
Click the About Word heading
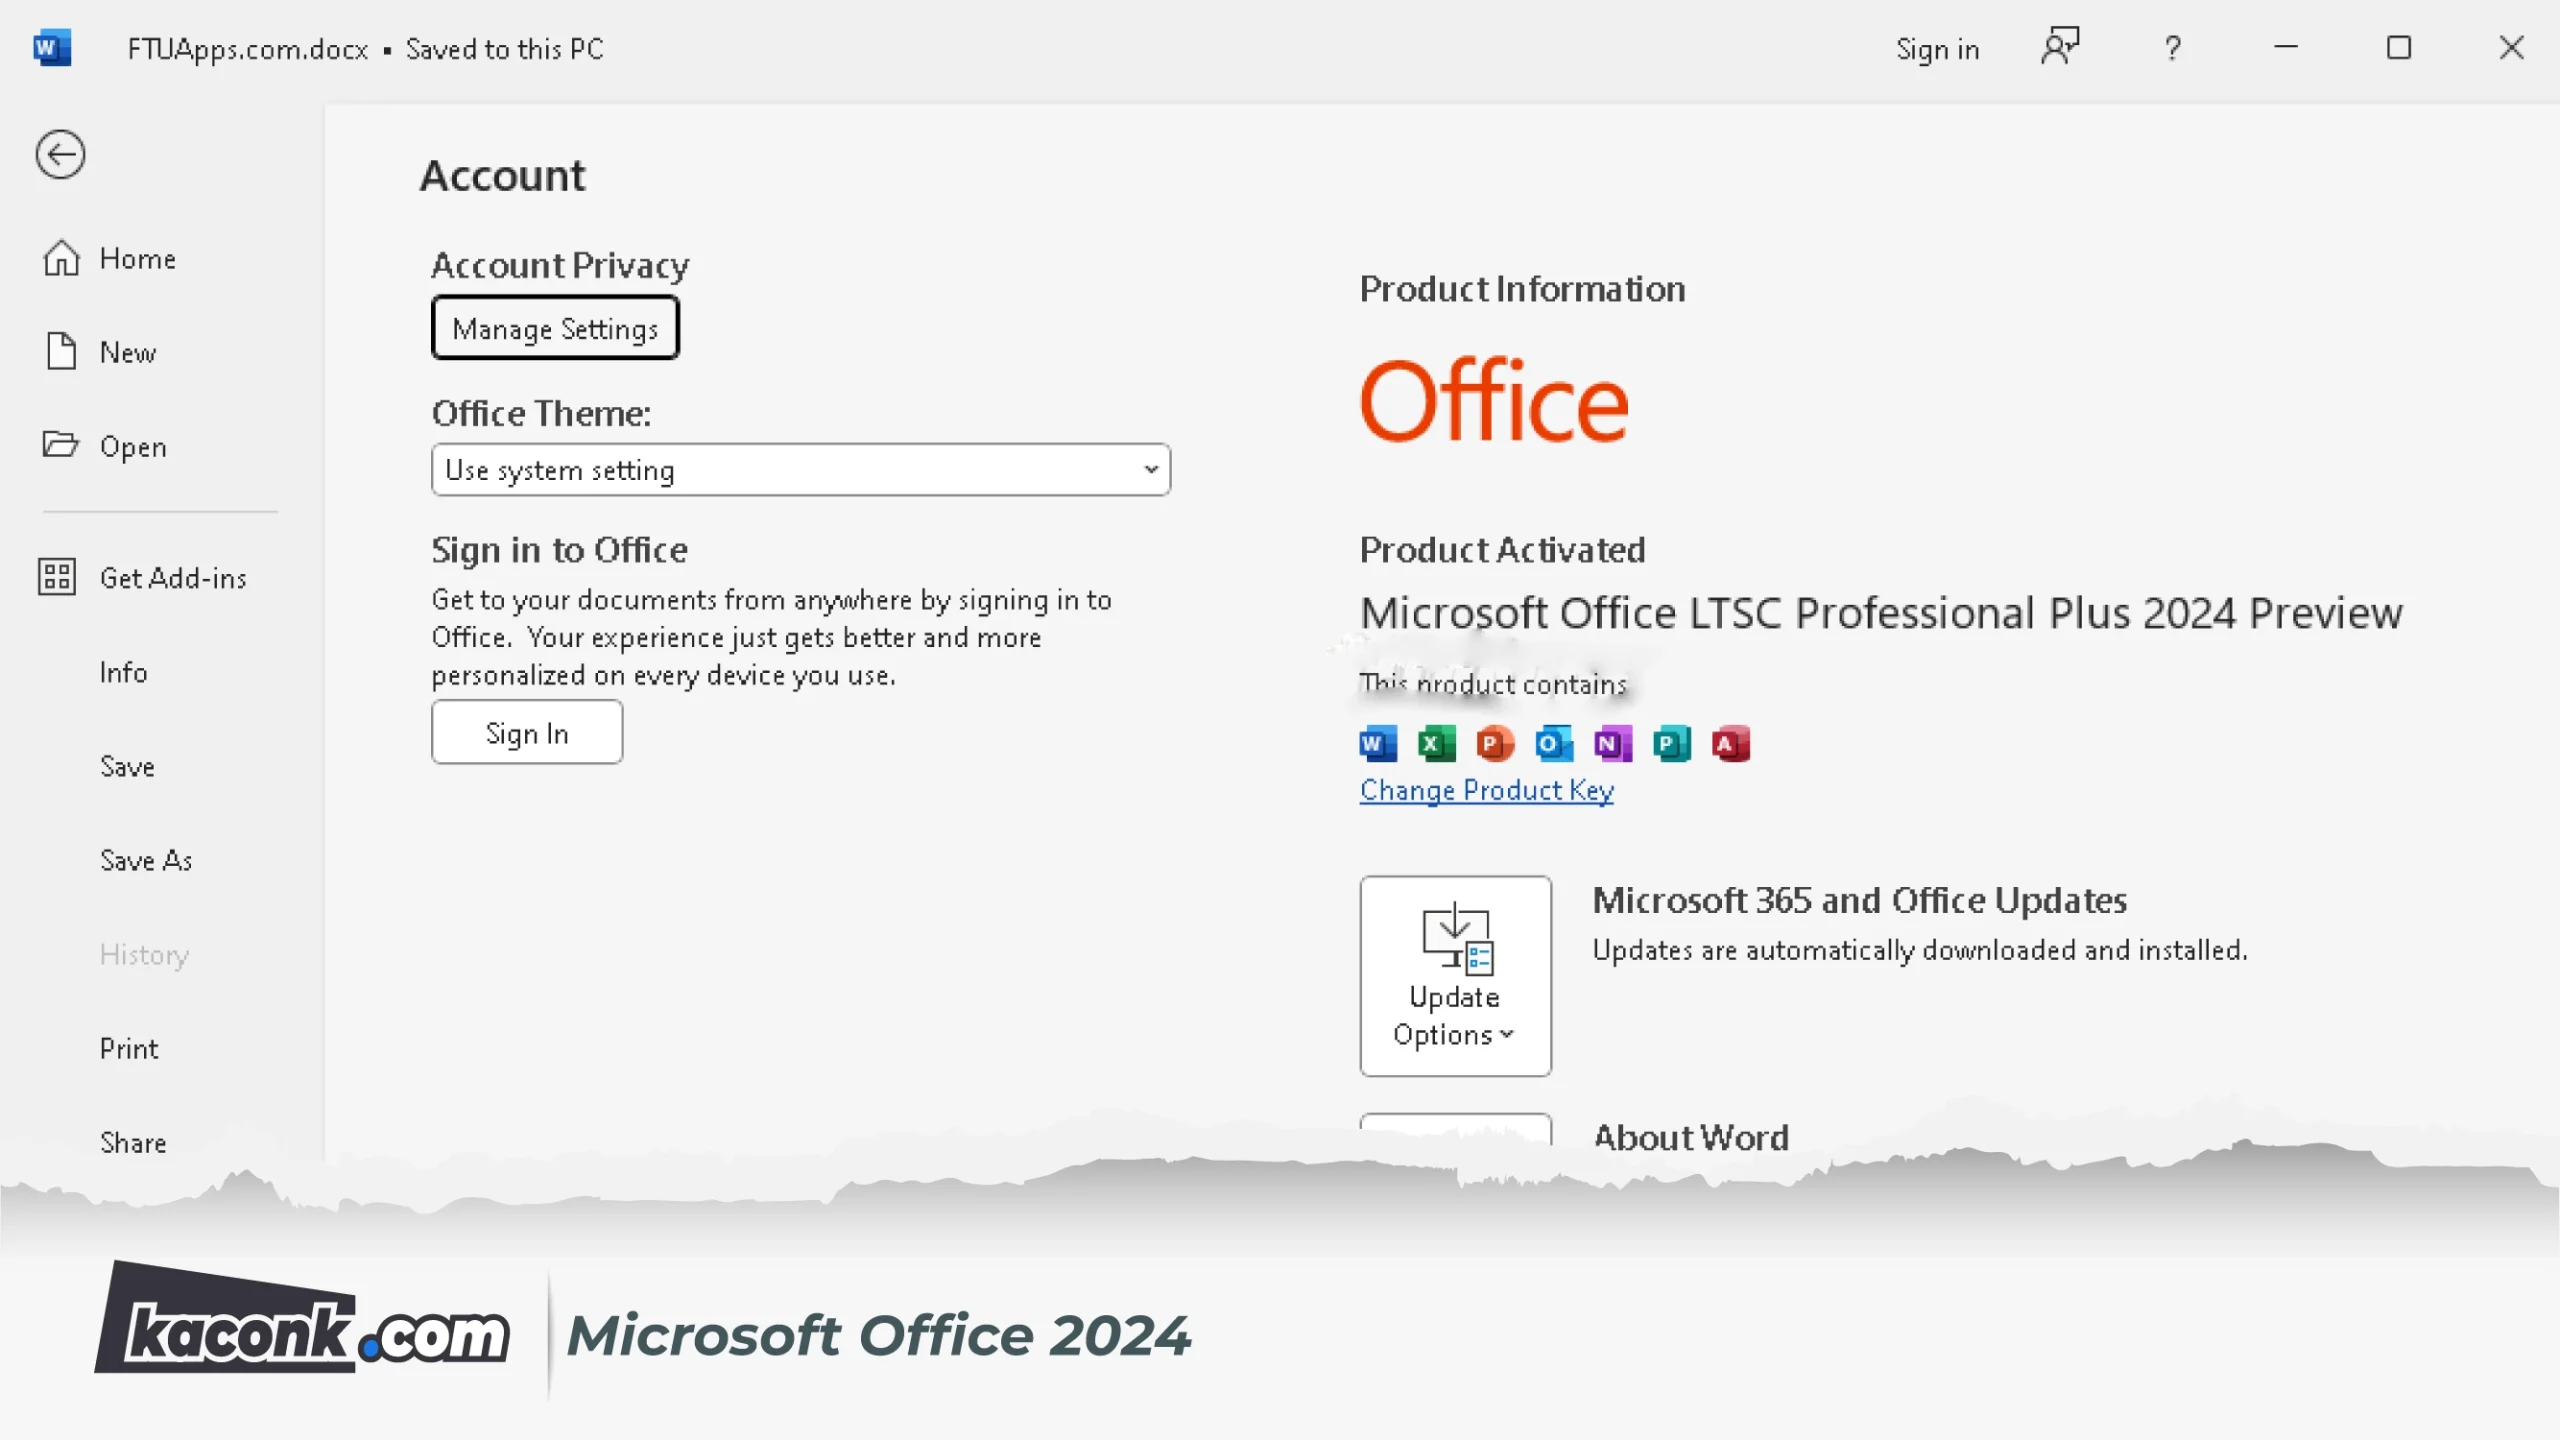[x=1691, y=1138]
